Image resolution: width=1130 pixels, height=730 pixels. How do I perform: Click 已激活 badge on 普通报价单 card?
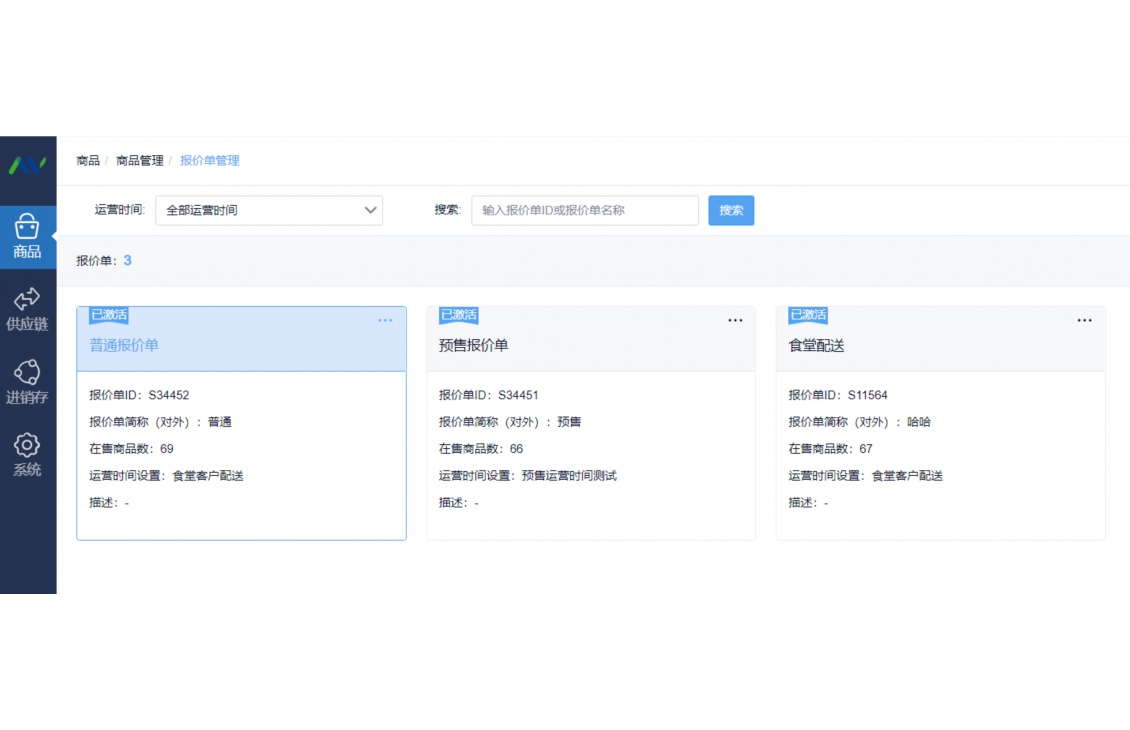click(x=109, y=315)
